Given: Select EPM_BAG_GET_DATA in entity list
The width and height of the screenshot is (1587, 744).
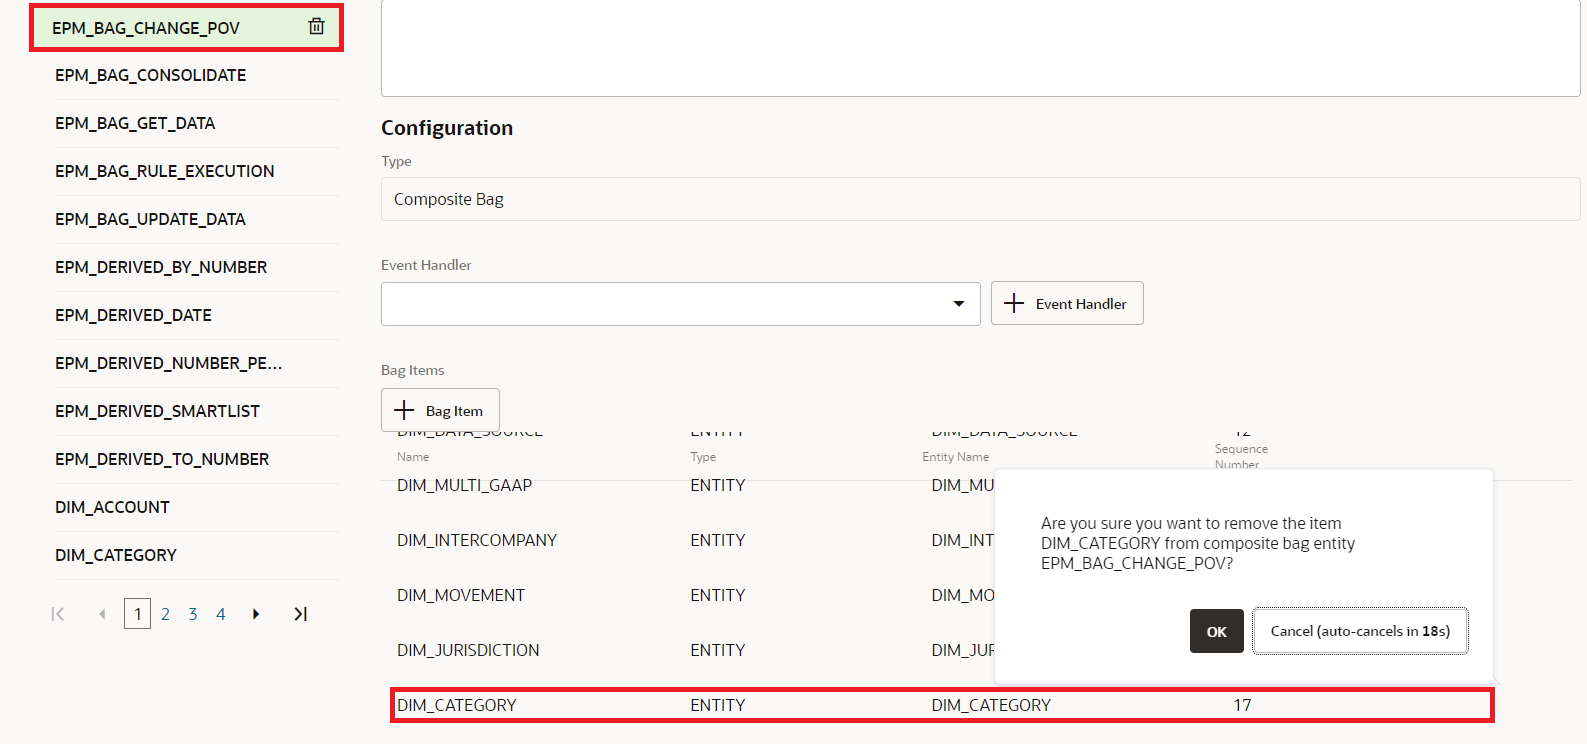Looking at the screenshot, I should click(x=135, y=123).
